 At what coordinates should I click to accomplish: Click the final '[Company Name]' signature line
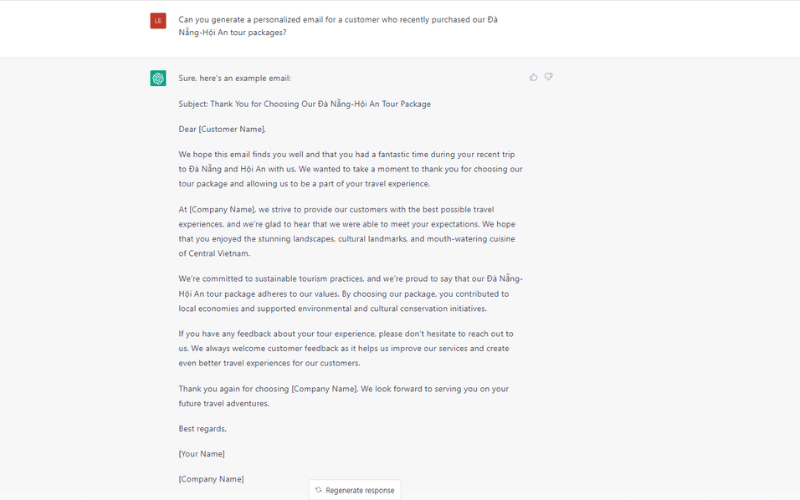[x=211, y=479]
